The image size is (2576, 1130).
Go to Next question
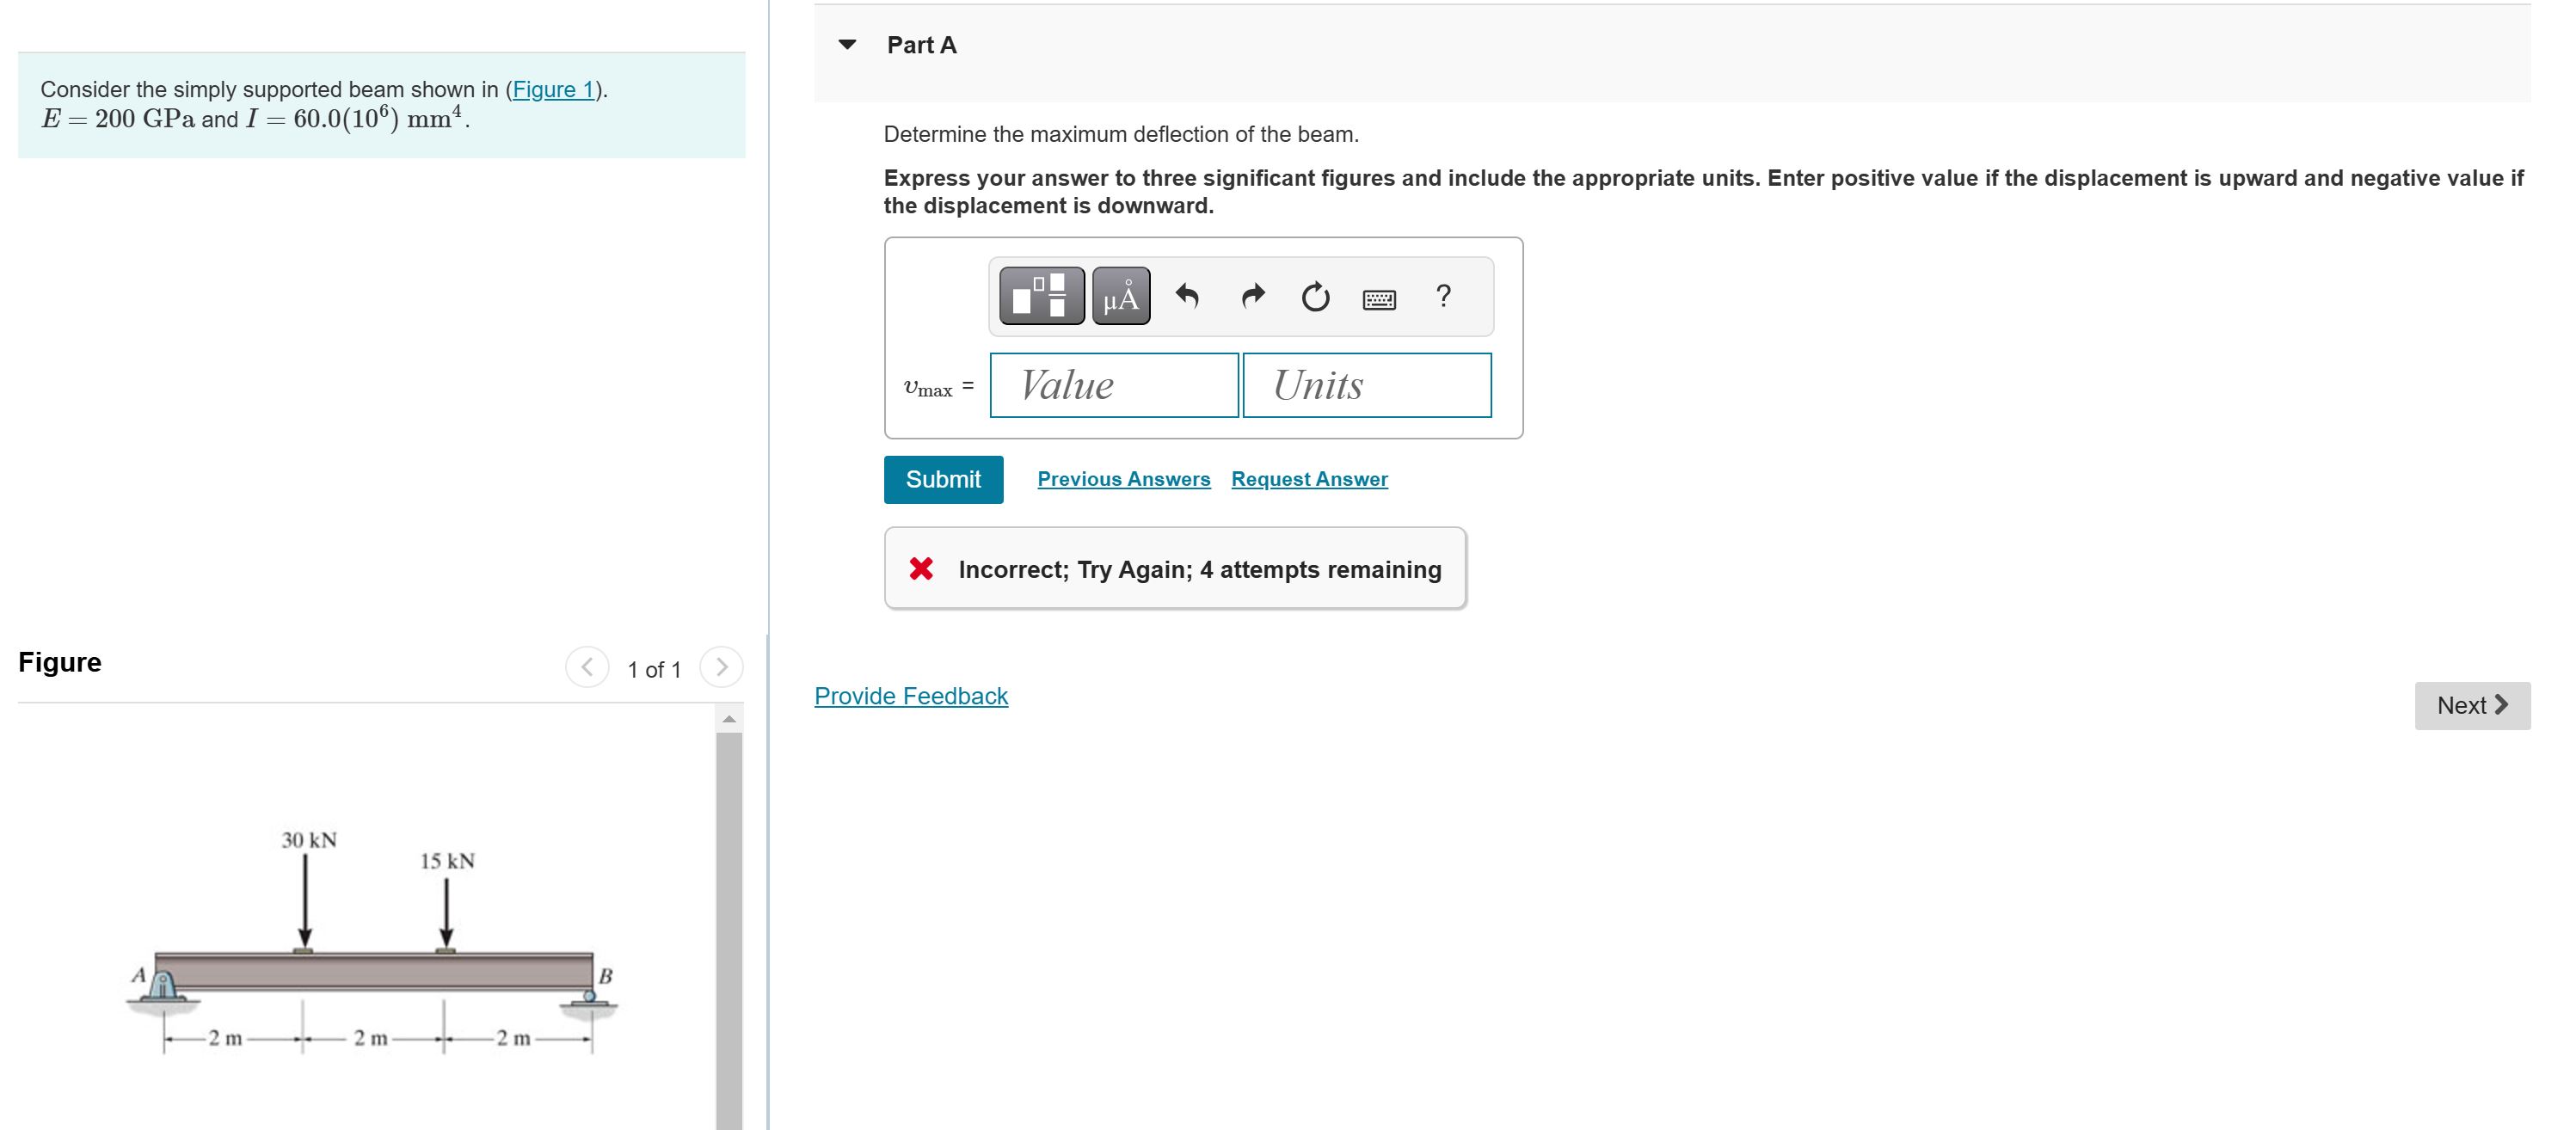[2472, 706]
